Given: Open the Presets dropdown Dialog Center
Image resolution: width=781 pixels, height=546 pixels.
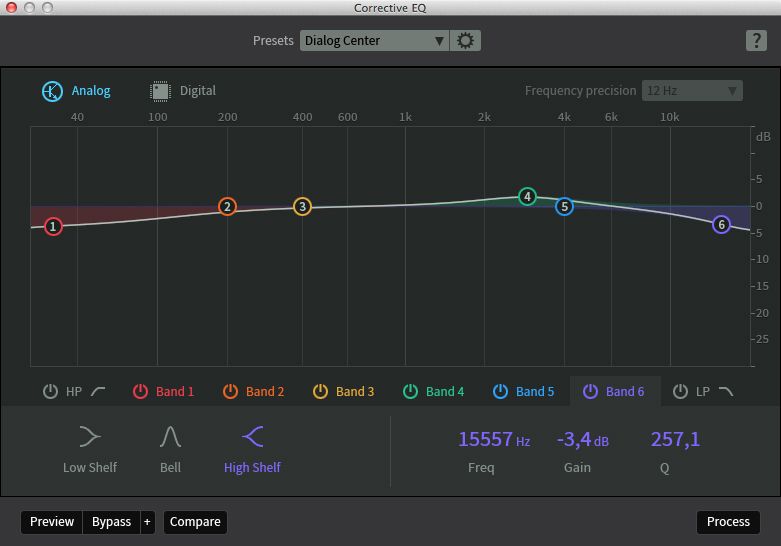Looking at the screenshot, I should [x=374, y=40].
